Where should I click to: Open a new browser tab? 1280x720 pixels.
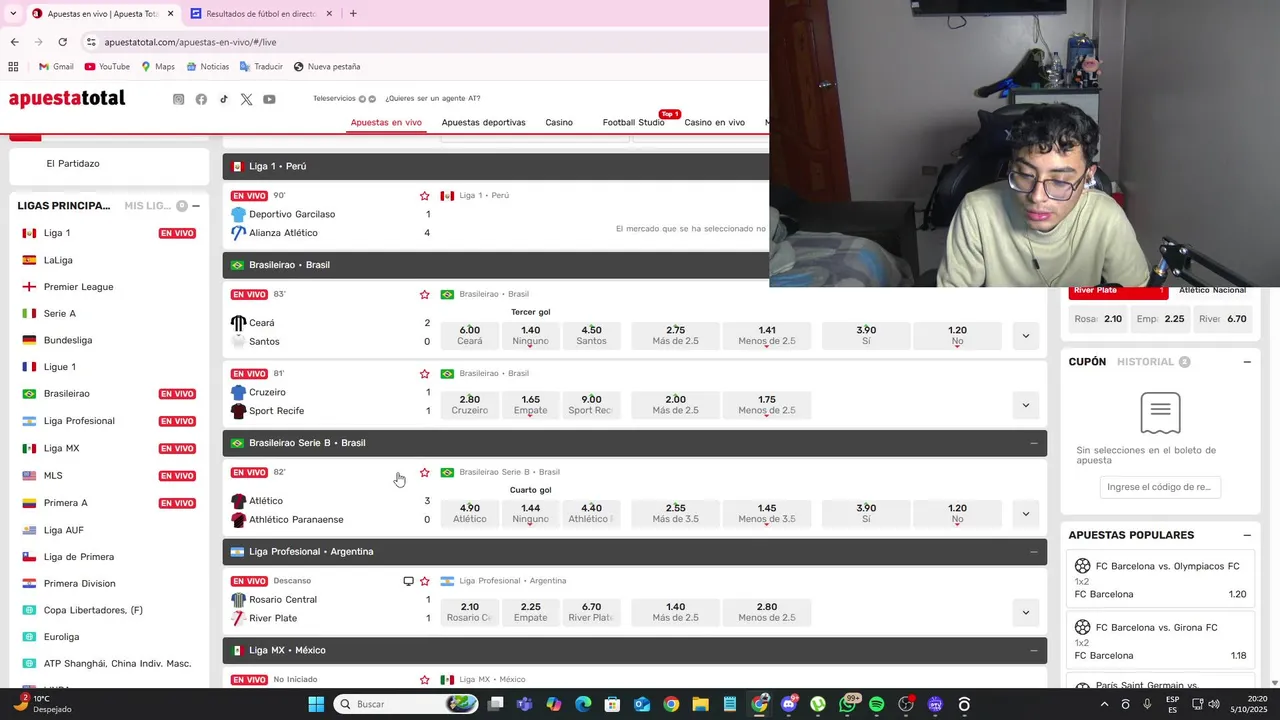click(x=353, y=14)
